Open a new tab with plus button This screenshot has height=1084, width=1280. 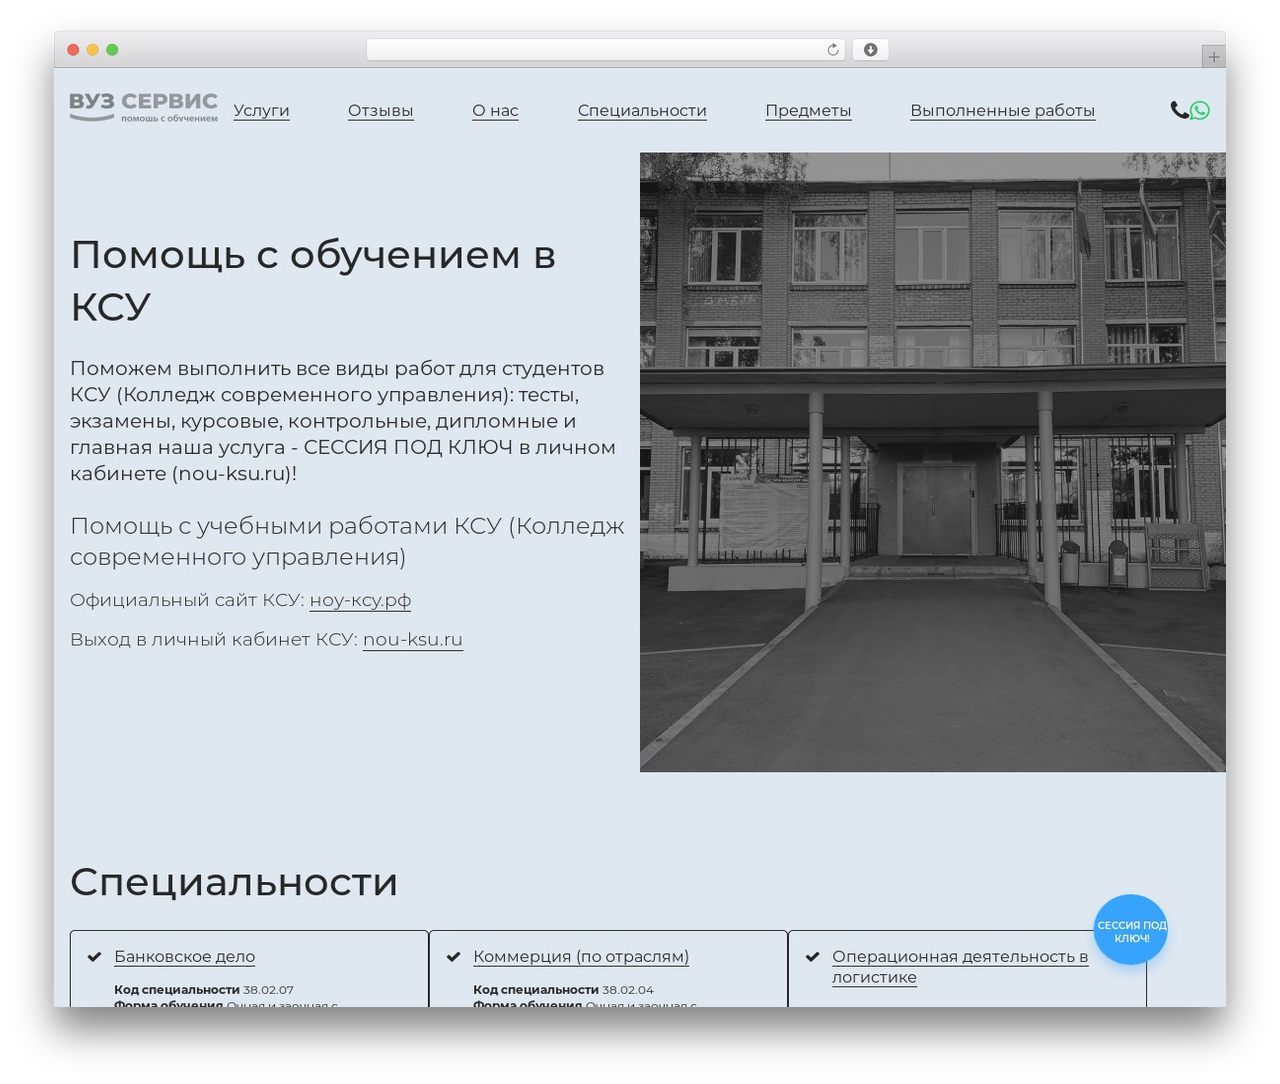pos(1213,57)
